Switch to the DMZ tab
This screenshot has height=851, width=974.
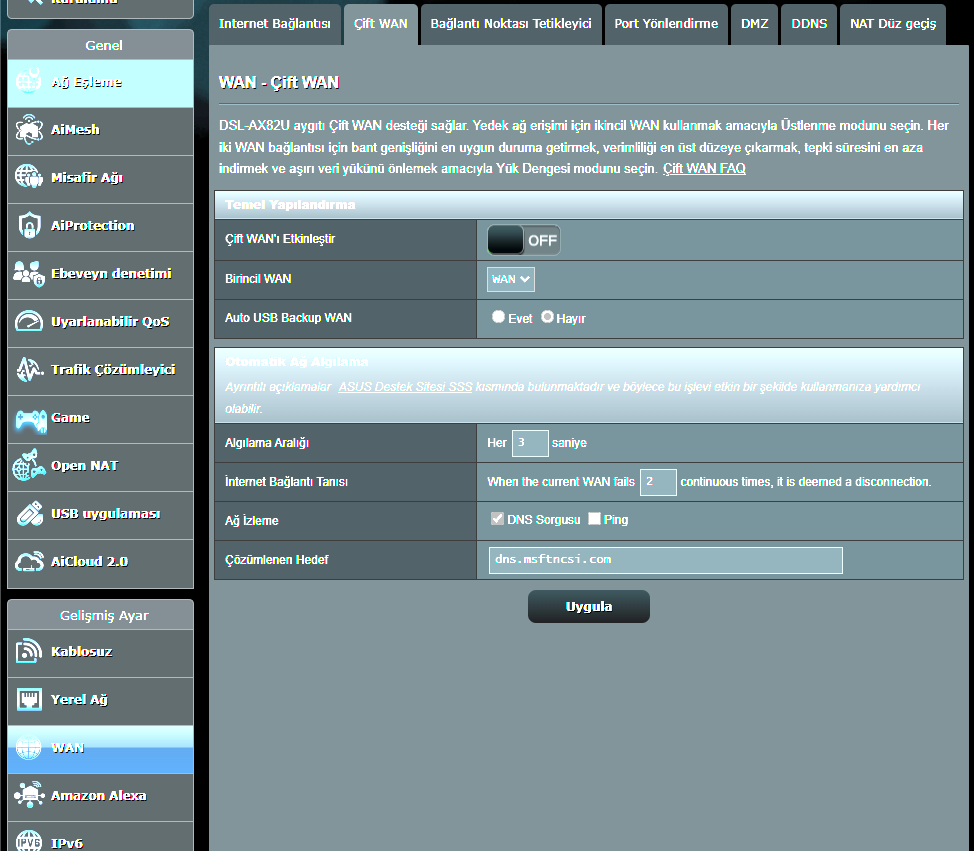pyautogui.click(x=755, y=24)
